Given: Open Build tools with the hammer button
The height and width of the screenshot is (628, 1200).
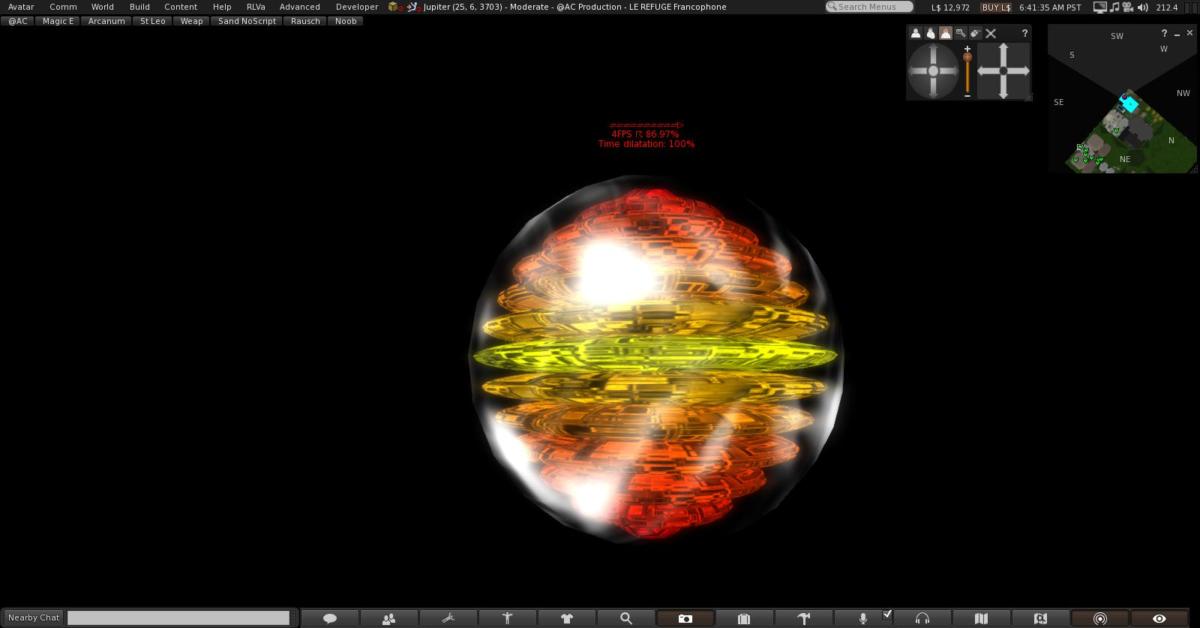Looking at the screenshot, I should (803, 619).
